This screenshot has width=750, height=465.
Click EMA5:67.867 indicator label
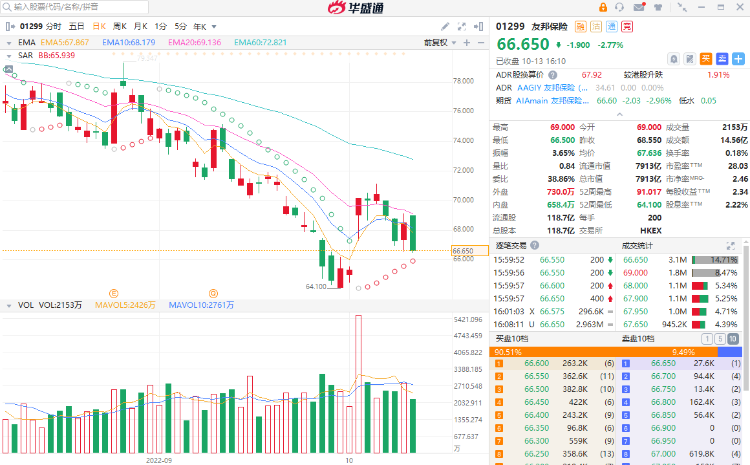(65, 43)
